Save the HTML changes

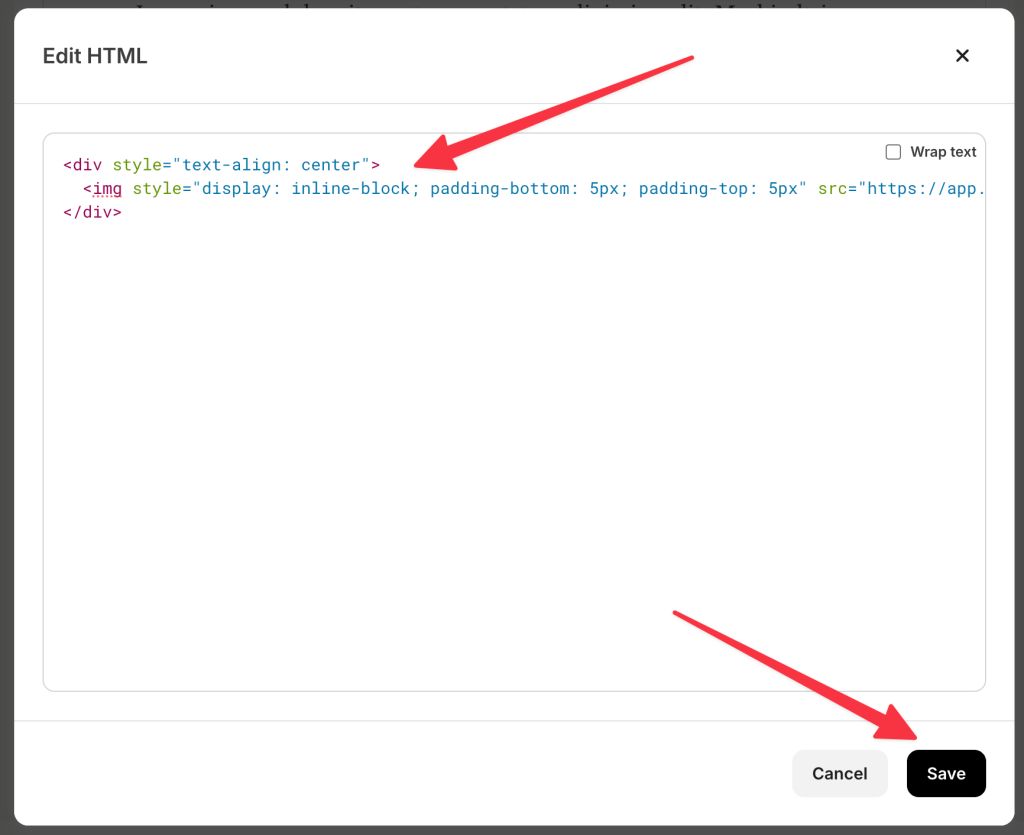[945, 773]
